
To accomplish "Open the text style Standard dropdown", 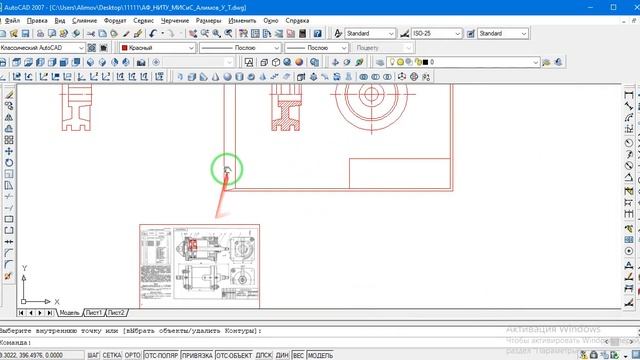I will point(391,33).
